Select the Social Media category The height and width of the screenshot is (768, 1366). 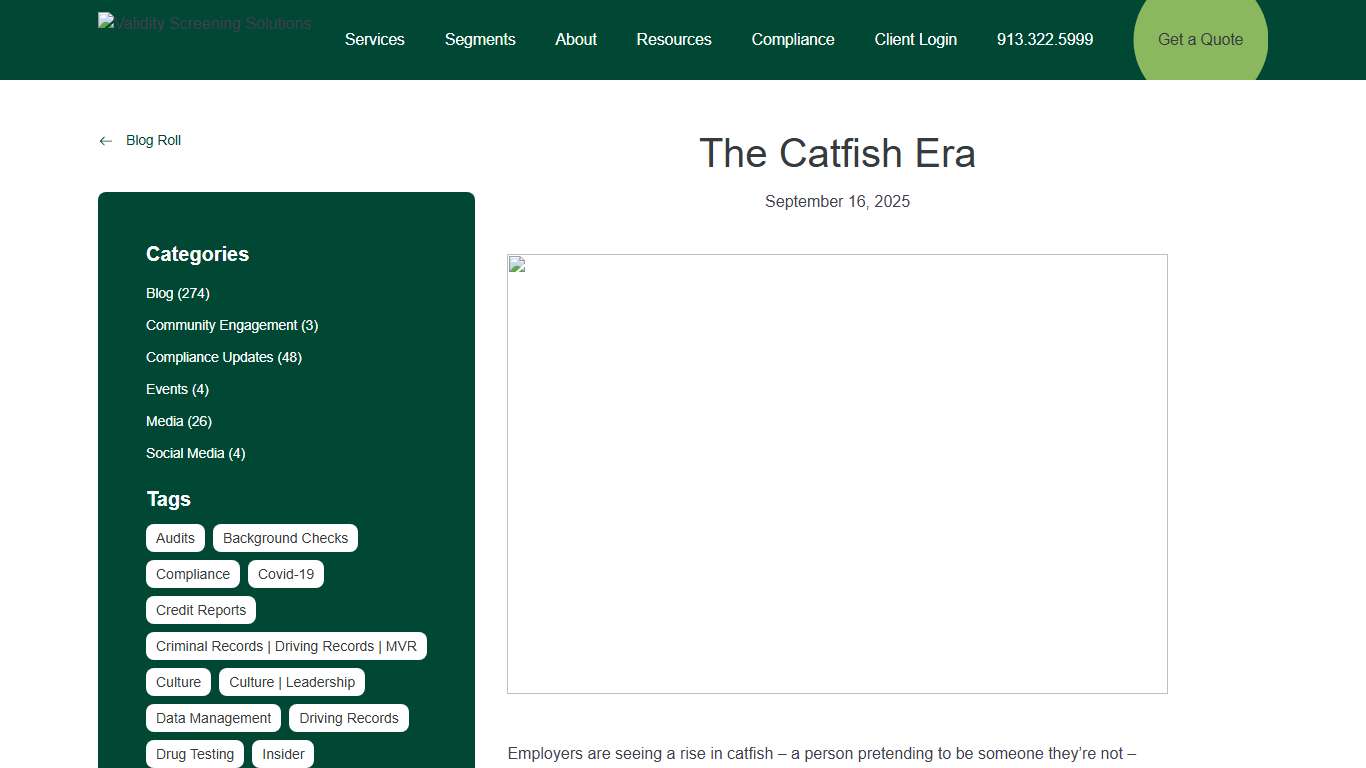tap(195, 453)
